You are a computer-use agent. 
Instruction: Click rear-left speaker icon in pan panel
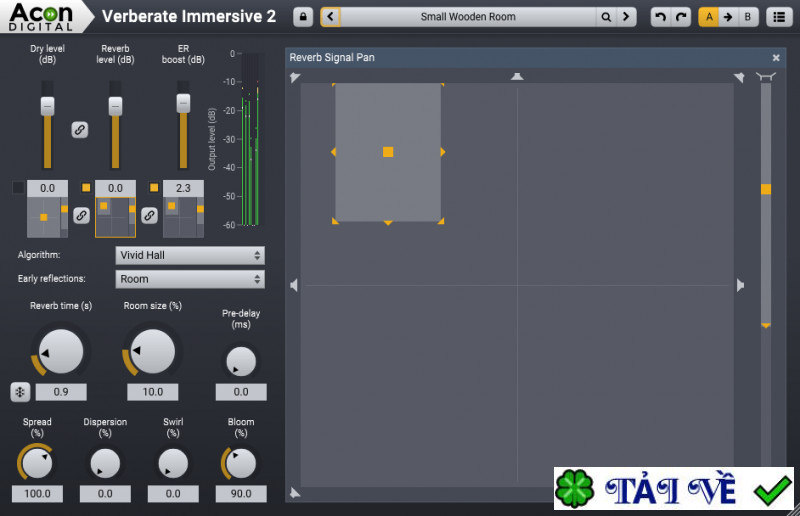point(295,492)
